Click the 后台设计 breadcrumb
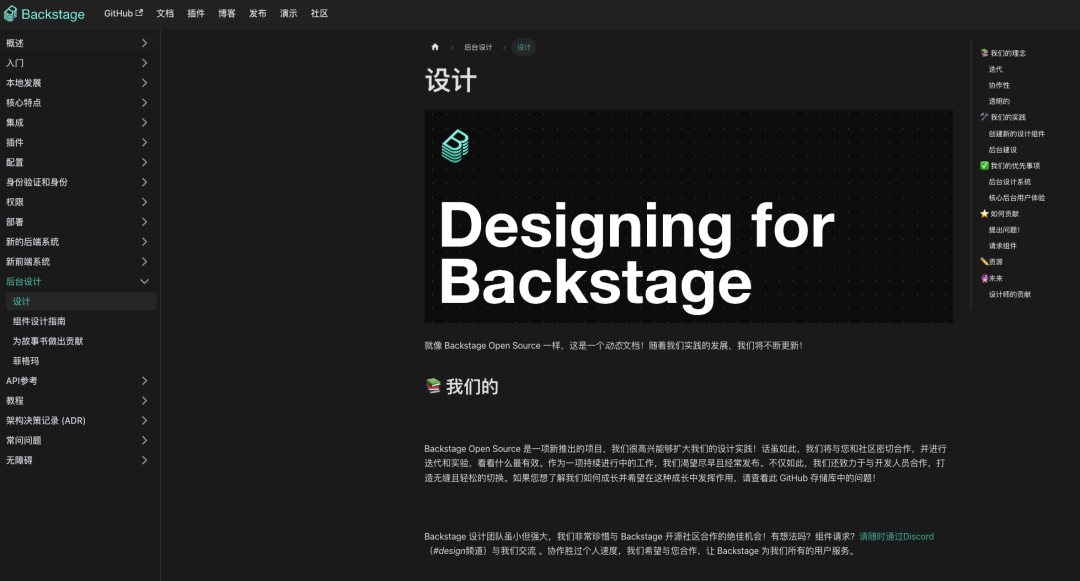This screenshot has width=1080, height=581. tap(478, 47)
